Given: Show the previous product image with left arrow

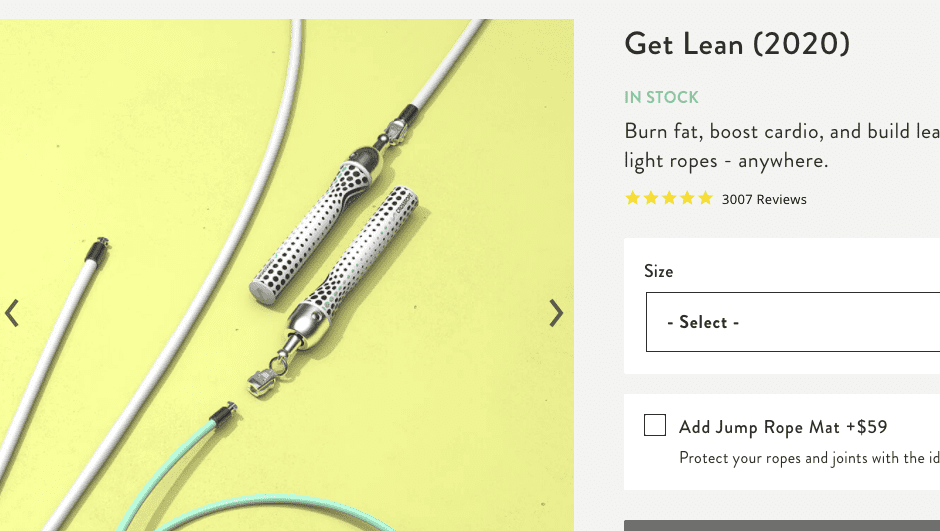Looking at the screenshot, I should (12, 313).
